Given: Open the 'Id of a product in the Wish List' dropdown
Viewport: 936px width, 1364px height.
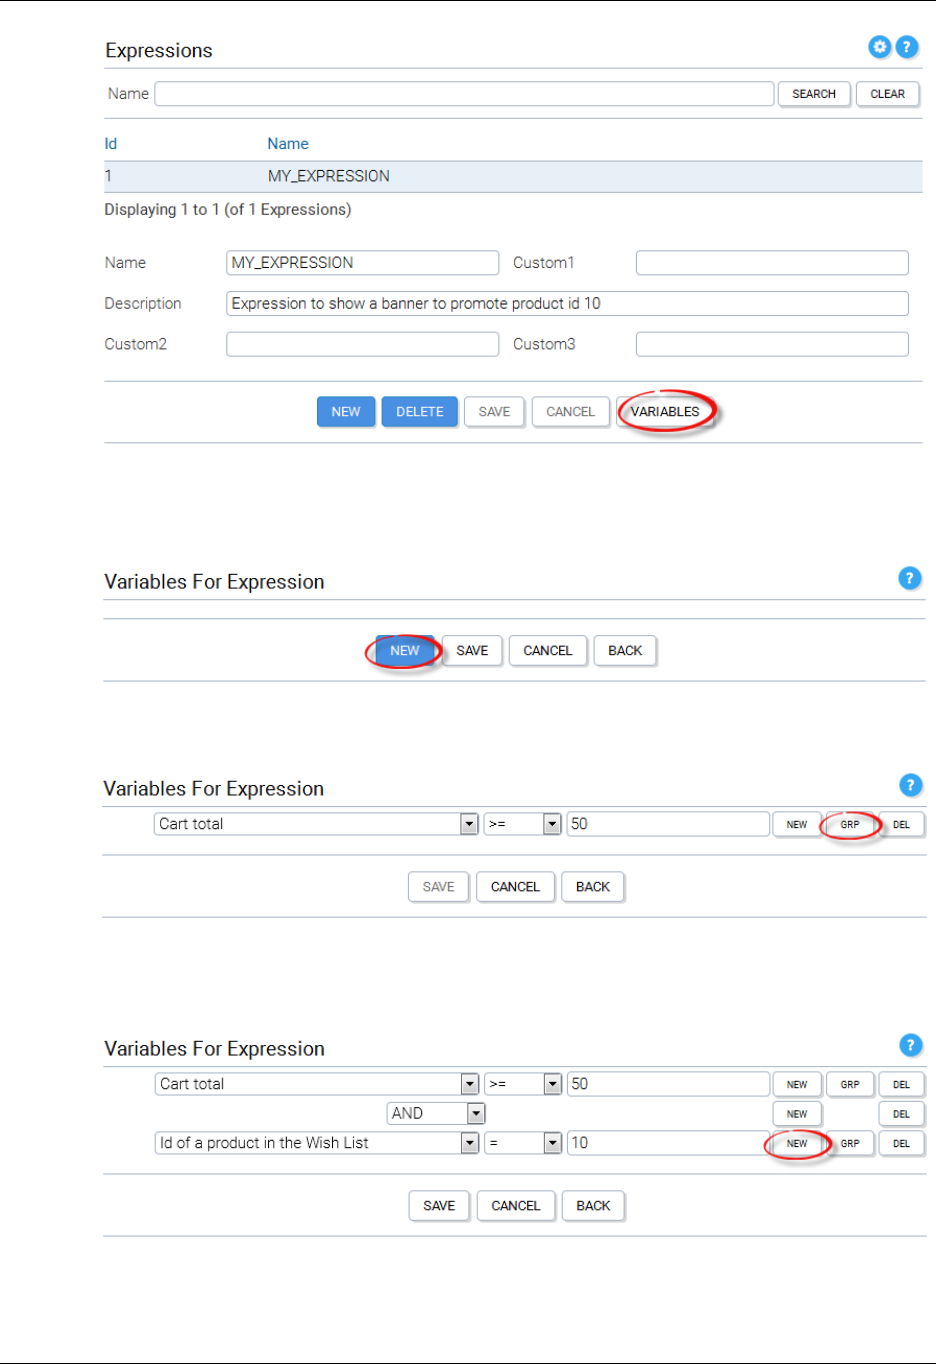Looking at the screenshot, I should (x=469, y=1143).
